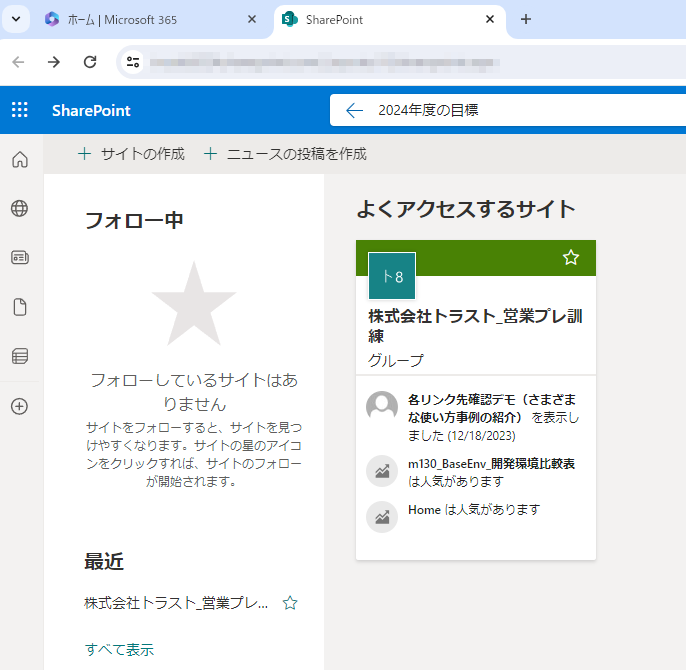Reload the page with browser refresh button
The width and height of the screenshot is (686, 670).
point(90,62)
